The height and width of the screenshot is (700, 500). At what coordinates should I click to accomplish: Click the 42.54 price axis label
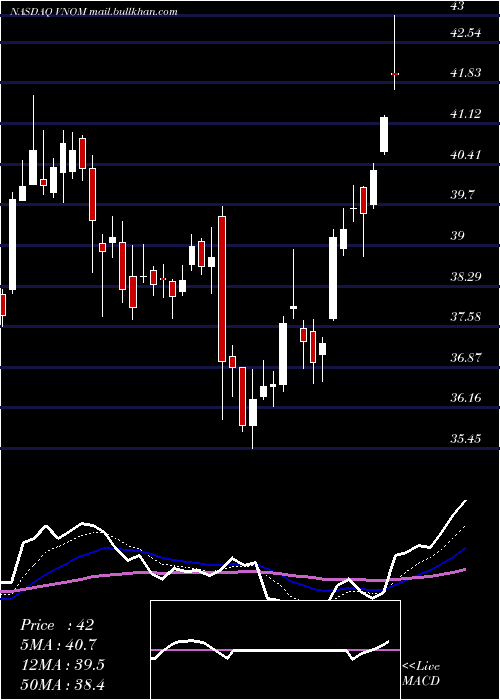click(x=466, y=33)
